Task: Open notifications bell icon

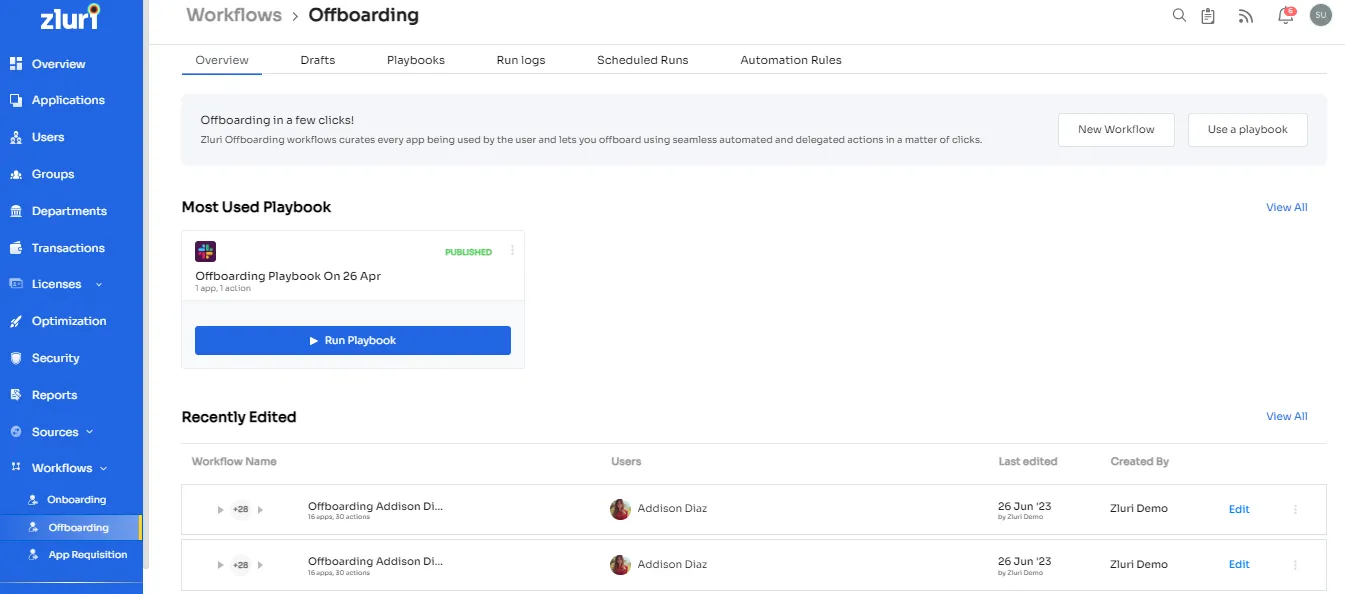Action: pos(1286,15)
